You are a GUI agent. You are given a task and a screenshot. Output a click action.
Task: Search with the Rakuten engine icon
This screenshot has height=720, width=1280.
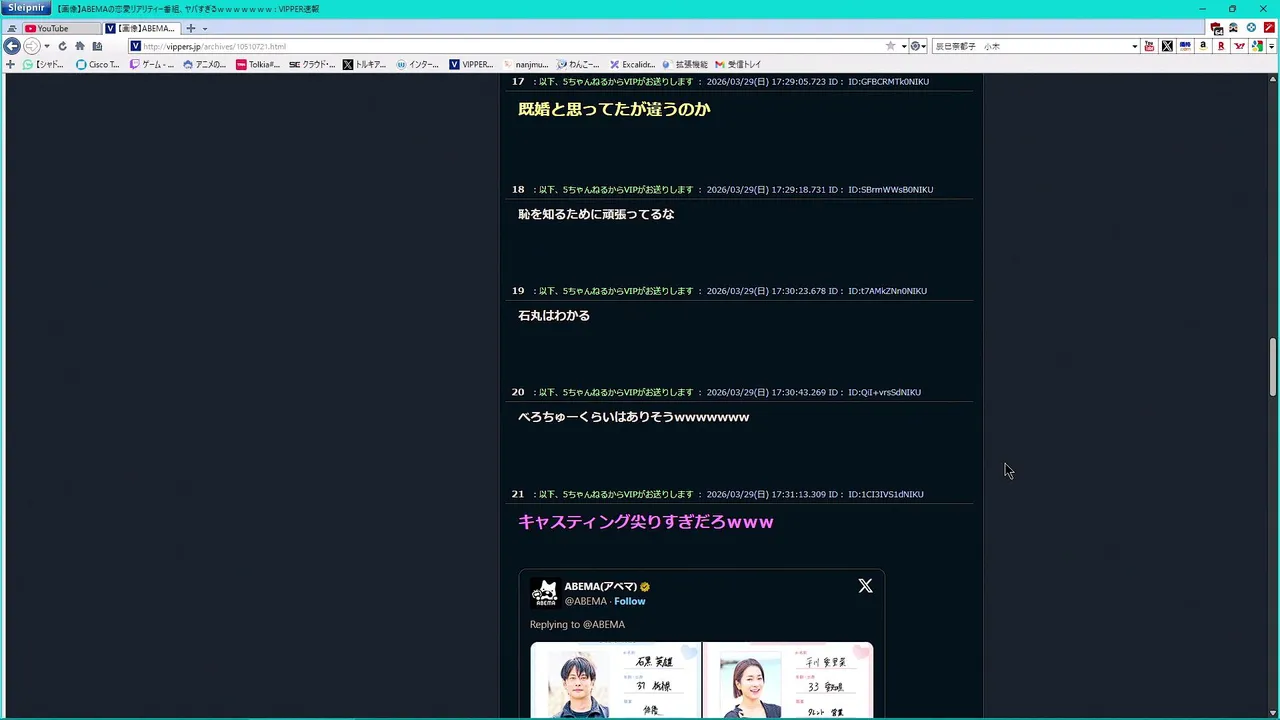1221,46
